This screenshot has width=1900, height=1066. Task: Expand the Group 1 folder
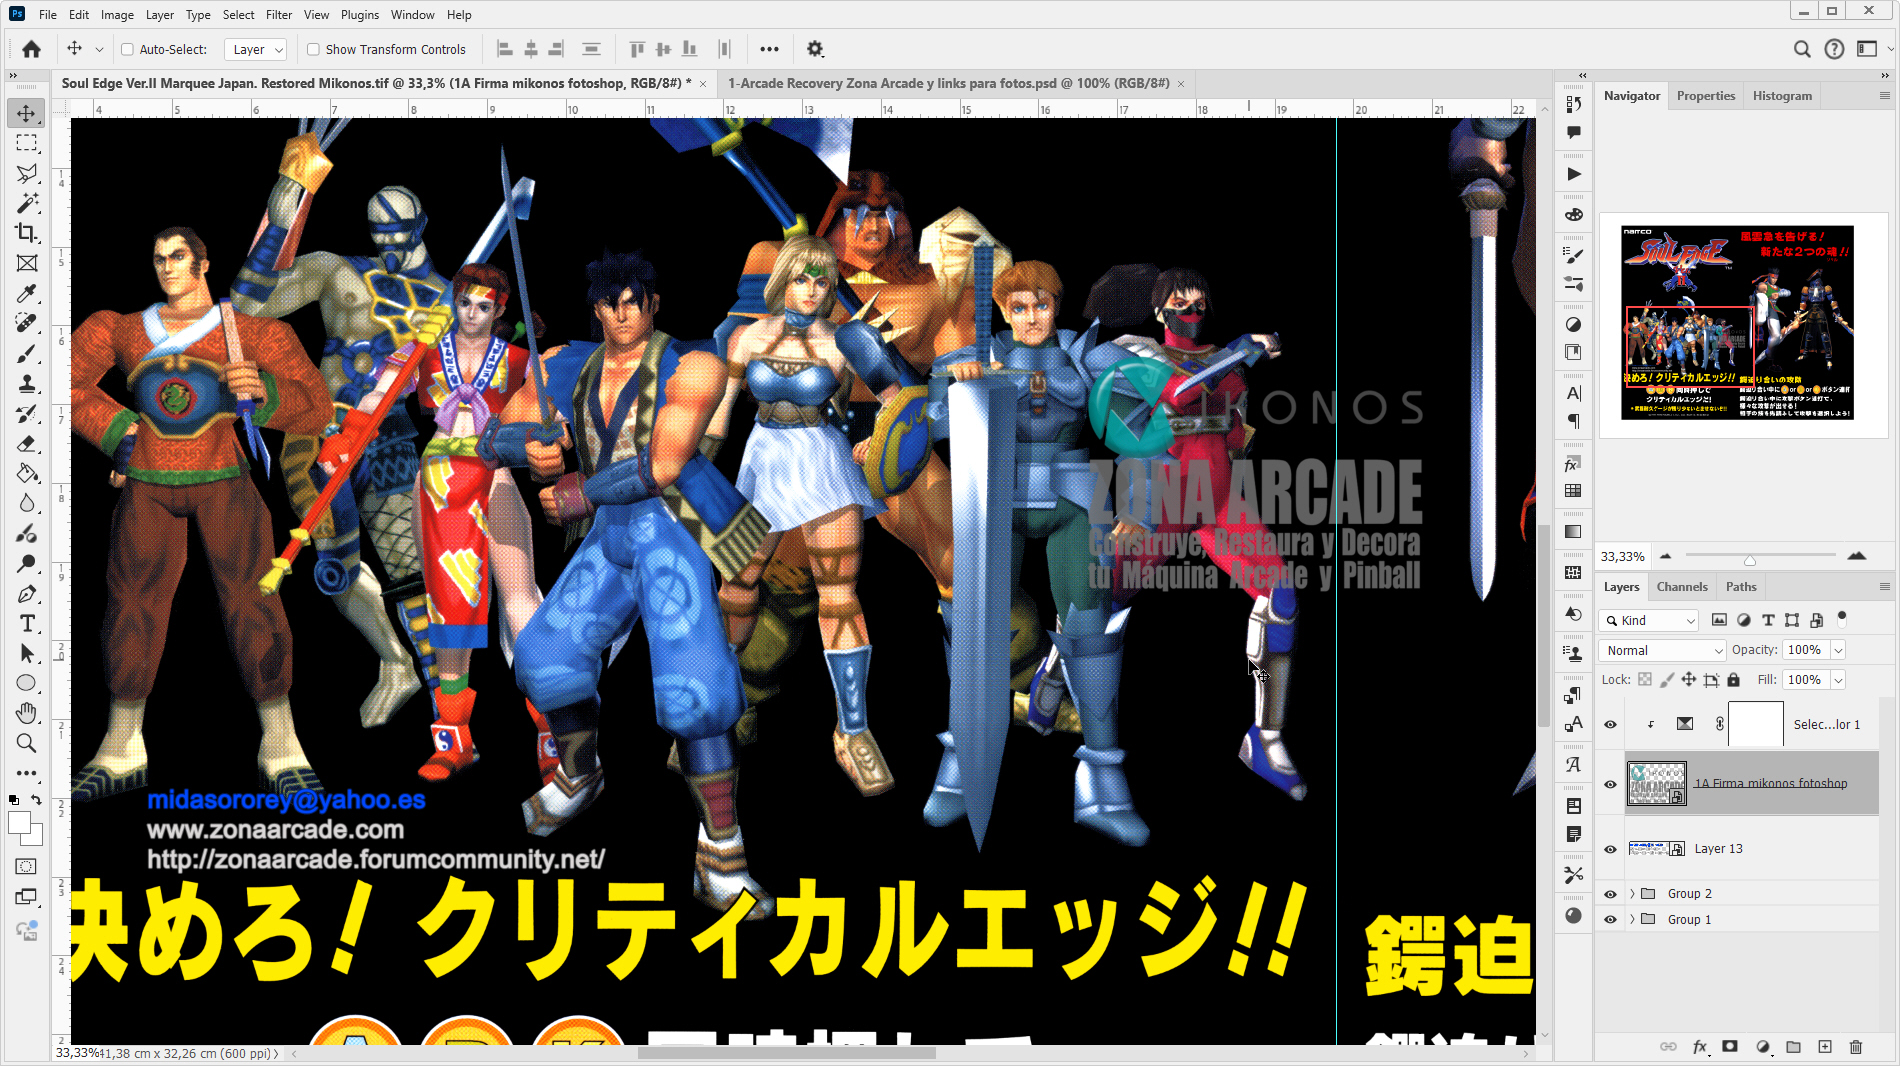click(1632, 920)
